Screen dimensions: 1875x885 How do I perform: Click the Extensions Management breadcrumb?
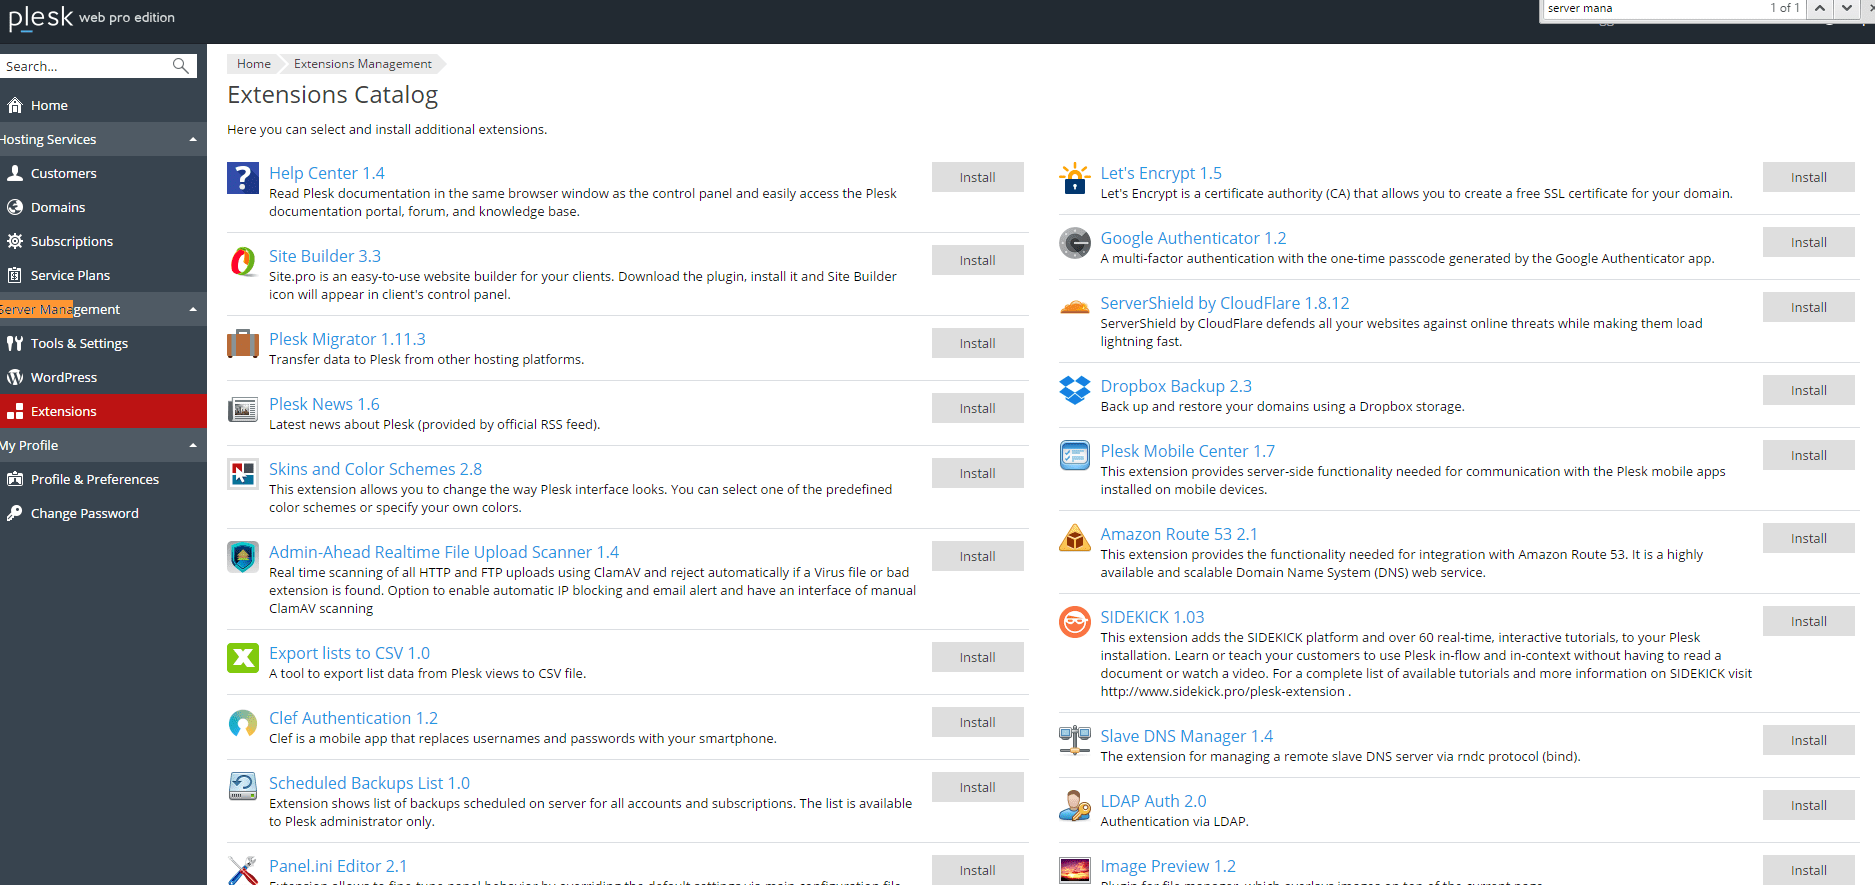pyautogui.click(x=363, y=64)
